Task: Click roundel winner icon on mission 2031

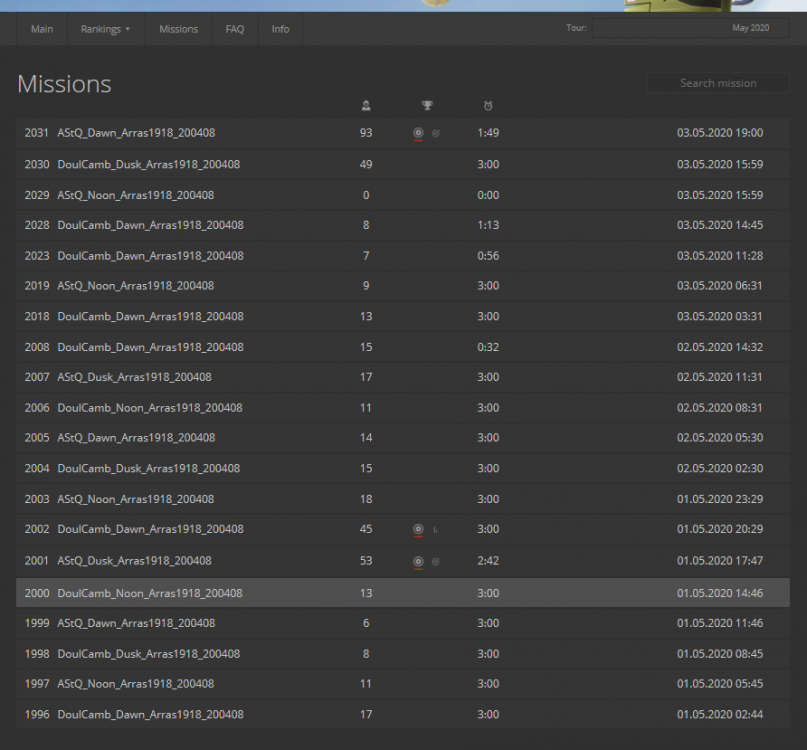Action: pyautogui.click(x=418, y=133)
